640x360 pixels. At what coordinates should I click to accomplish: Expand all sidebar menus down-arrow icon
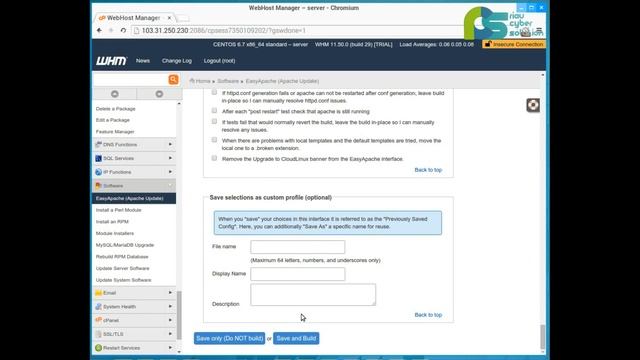tap(159, 94)
